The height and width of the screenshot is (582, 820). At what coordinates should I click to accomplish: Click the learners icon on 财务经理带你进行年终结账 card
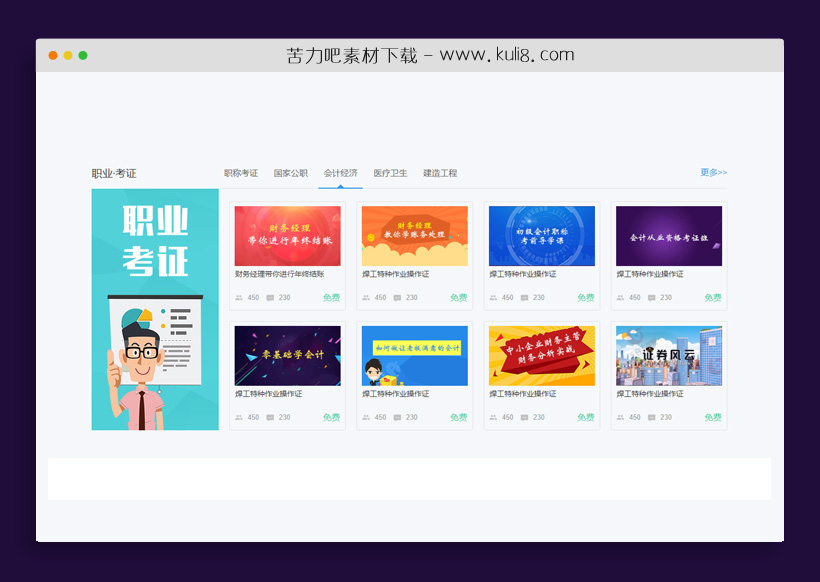pos(239,298)
